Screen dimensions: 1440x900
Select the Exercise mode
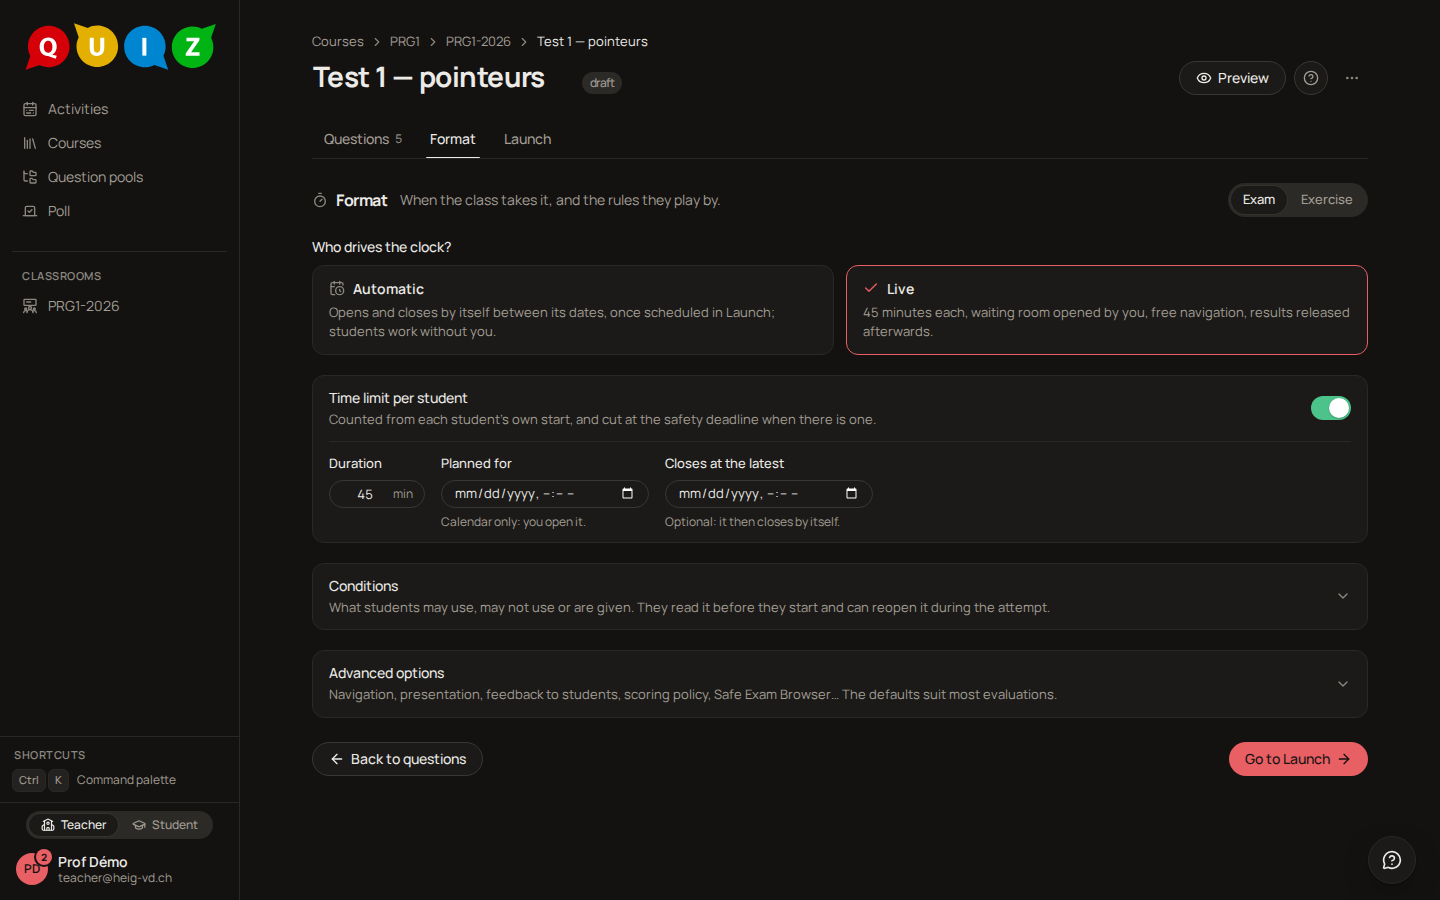1326,200
